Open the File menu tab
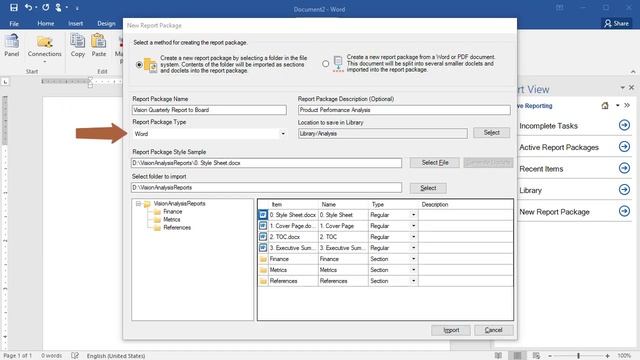Image resolution: width=640 pixels, height=360 pixels. 14,24
